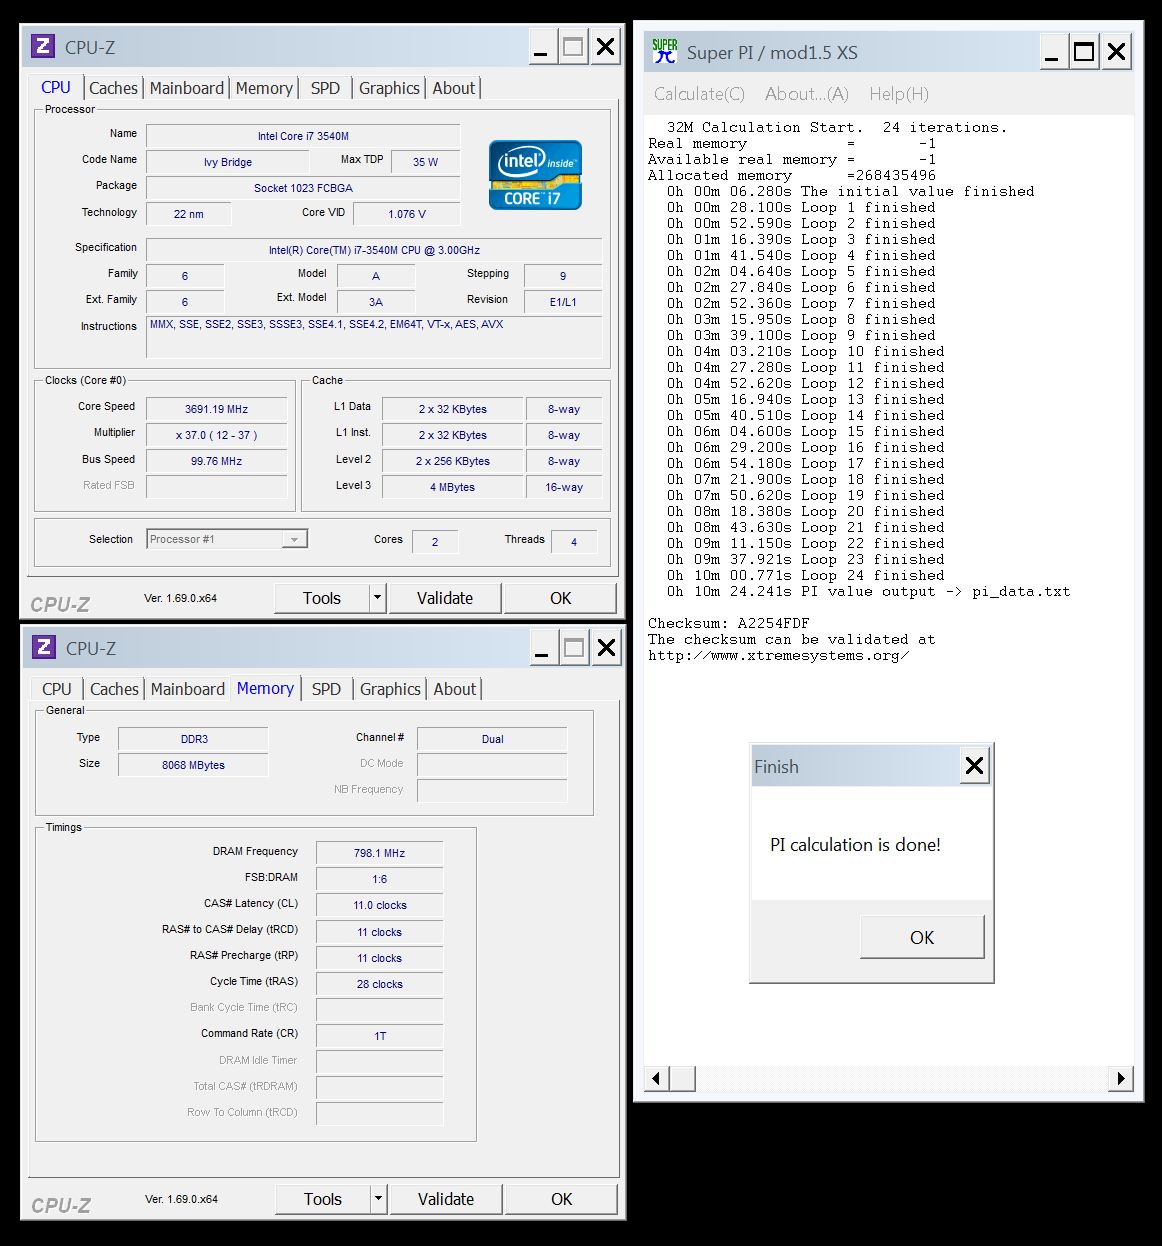Click the Level 3 cache value 4 MBytes
Image resolution: width=1162 pixels, height=1246 pixels.
(x=452, y=487)
